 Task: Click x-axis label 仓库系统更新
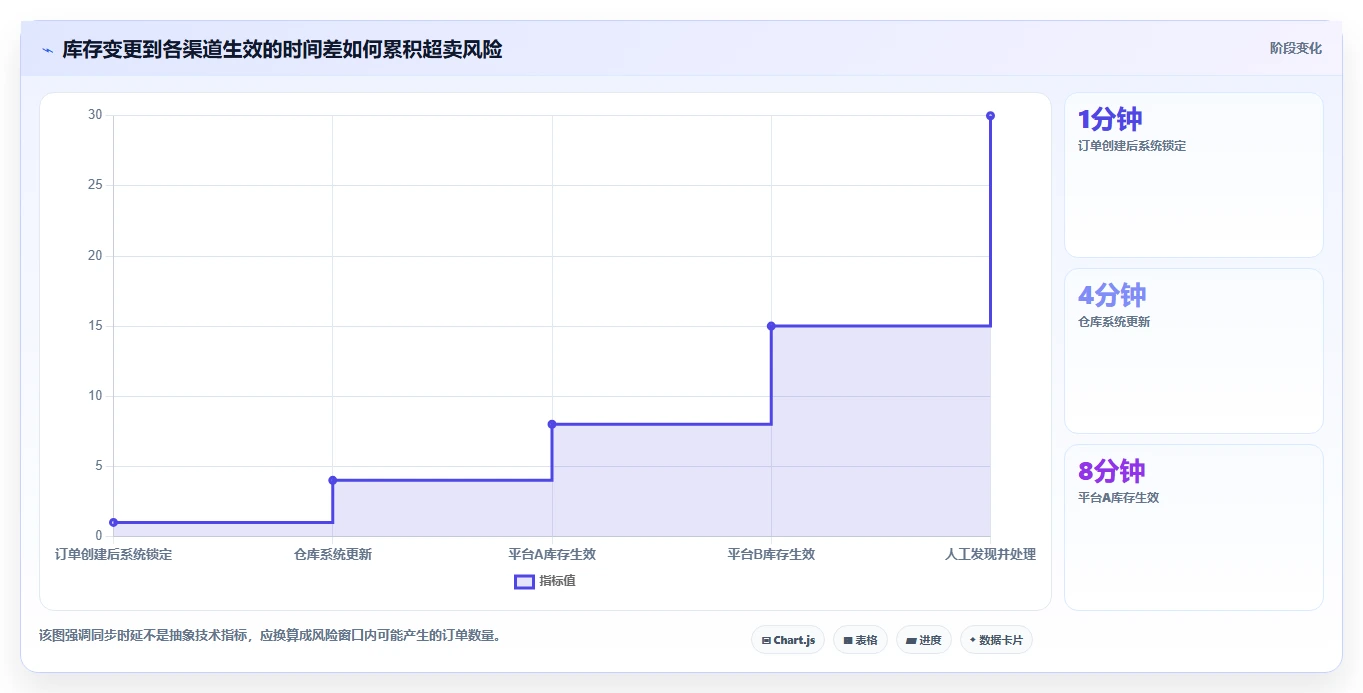[x=333, y=554]
